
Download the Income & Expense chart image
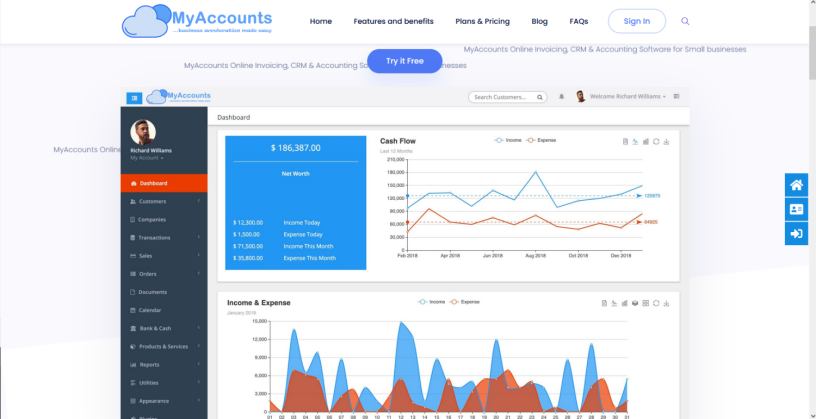point(667,303)
